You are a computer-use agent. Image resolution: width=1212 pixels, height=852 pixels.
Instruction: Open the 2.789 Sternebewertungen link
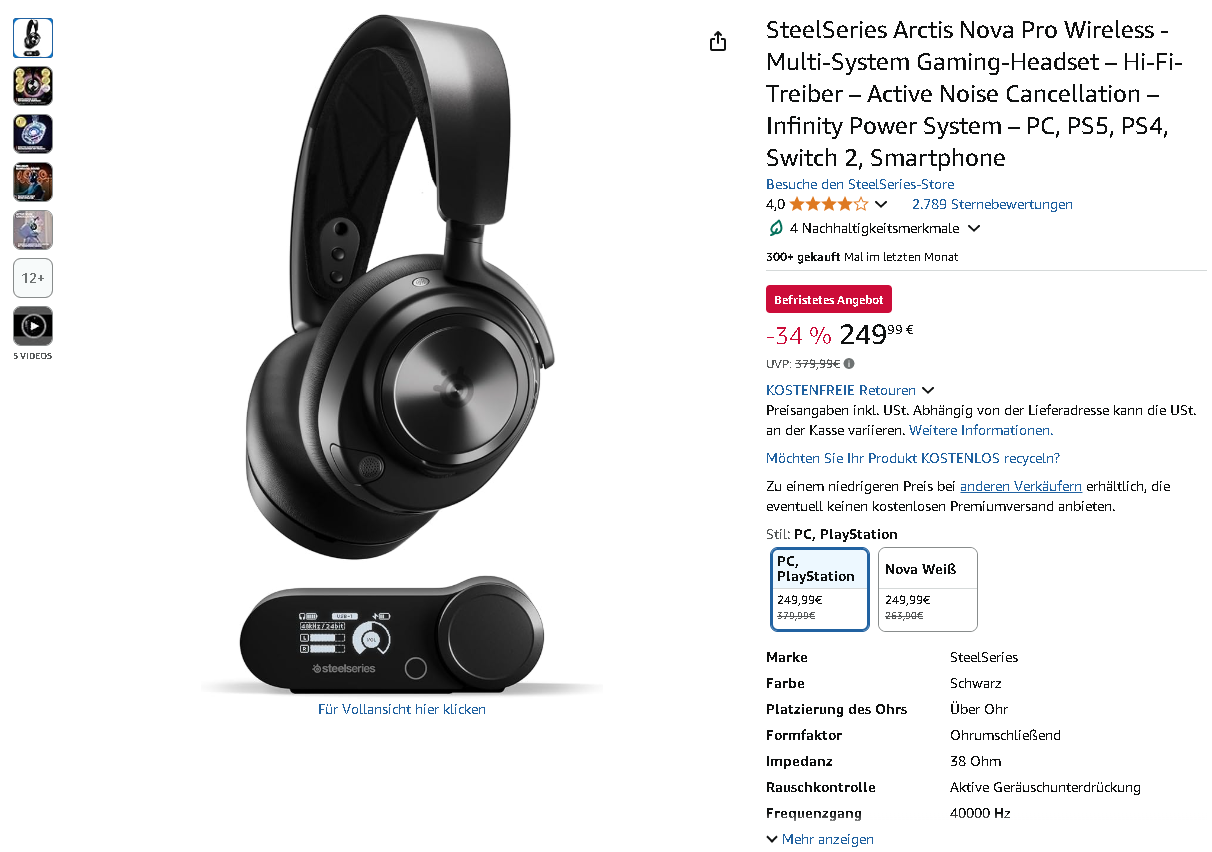992,204
